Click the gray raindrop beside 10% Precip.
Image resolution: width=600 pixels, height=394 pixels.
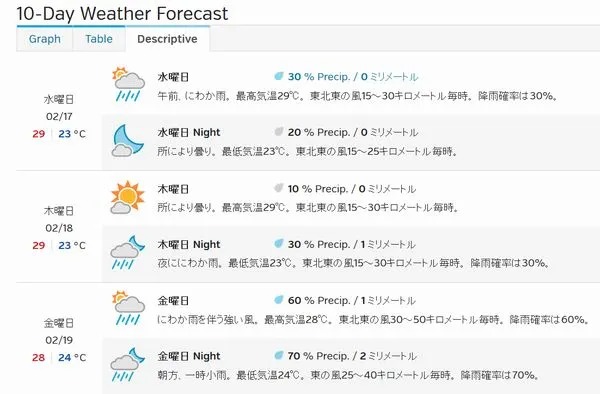(279, 188)
